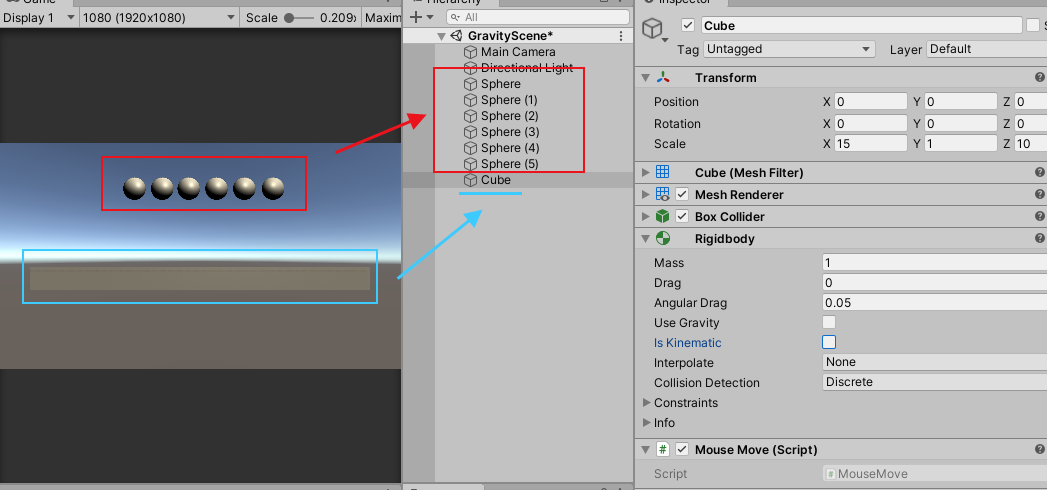Open the Mouse Move script help icon

click(1040, 449)
